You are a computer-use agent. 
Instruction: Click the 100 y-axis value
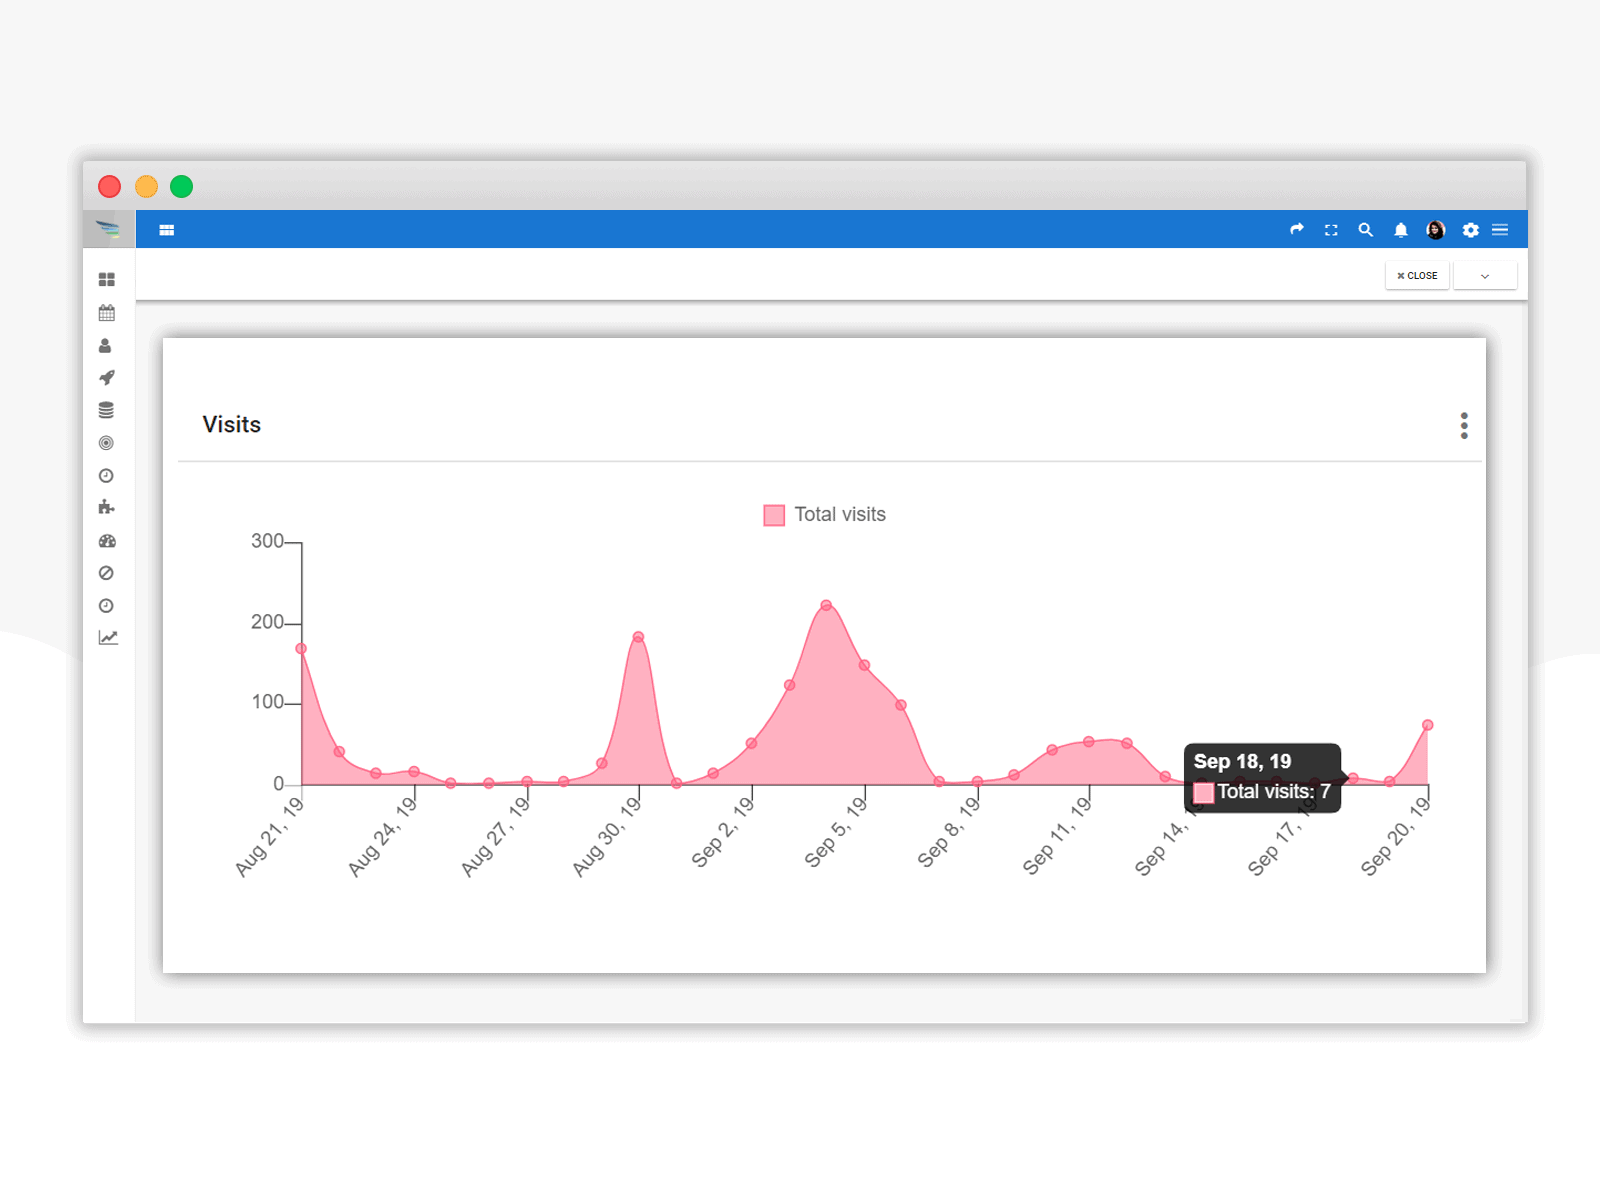(x=267, y=702)
